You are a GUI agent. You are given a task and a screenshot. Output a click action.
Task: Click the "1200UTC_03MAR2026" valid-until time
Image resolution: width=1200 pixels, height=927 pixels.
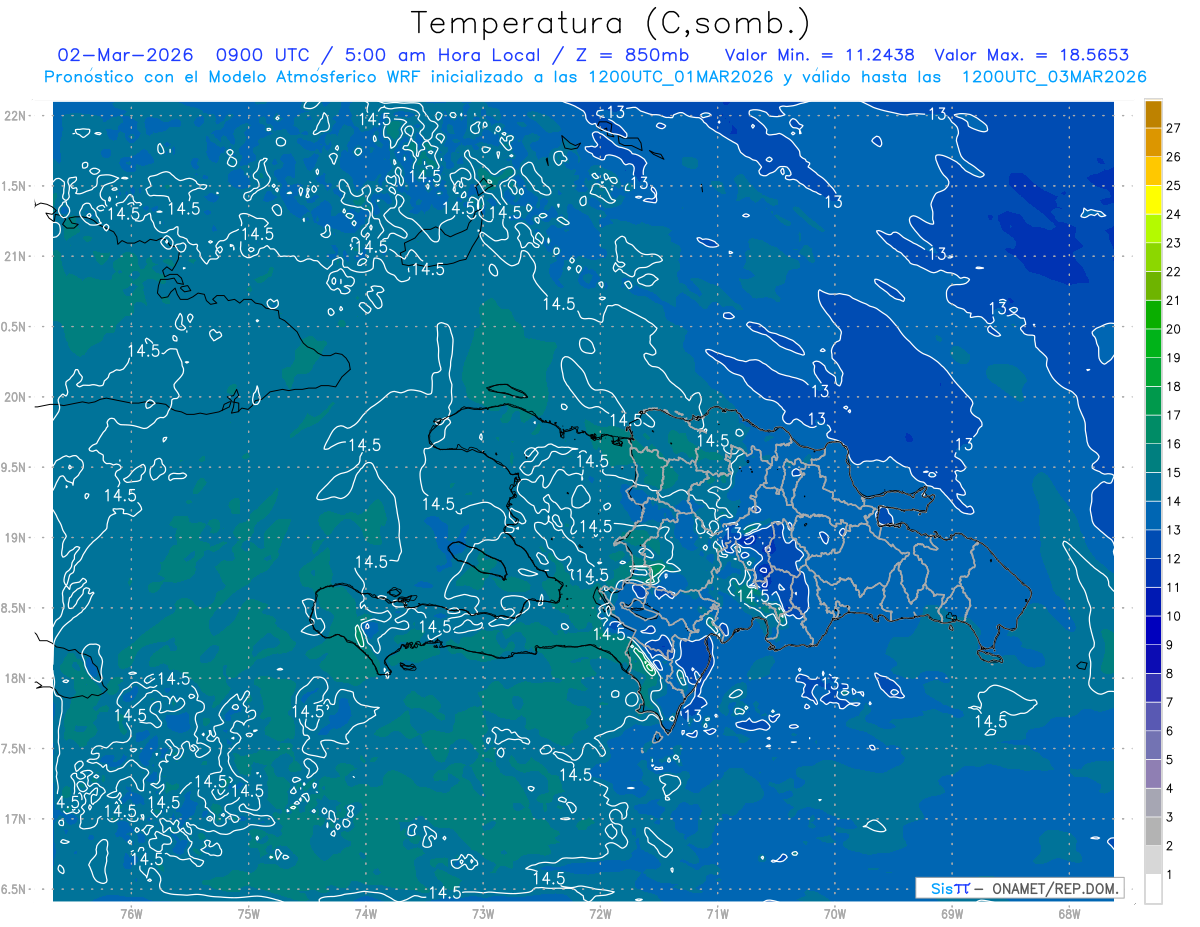(1053, 77)
